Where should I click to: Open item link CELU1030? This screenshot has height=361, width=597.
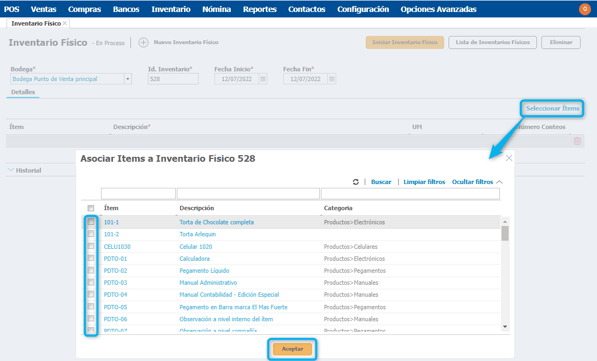point(117,246)
